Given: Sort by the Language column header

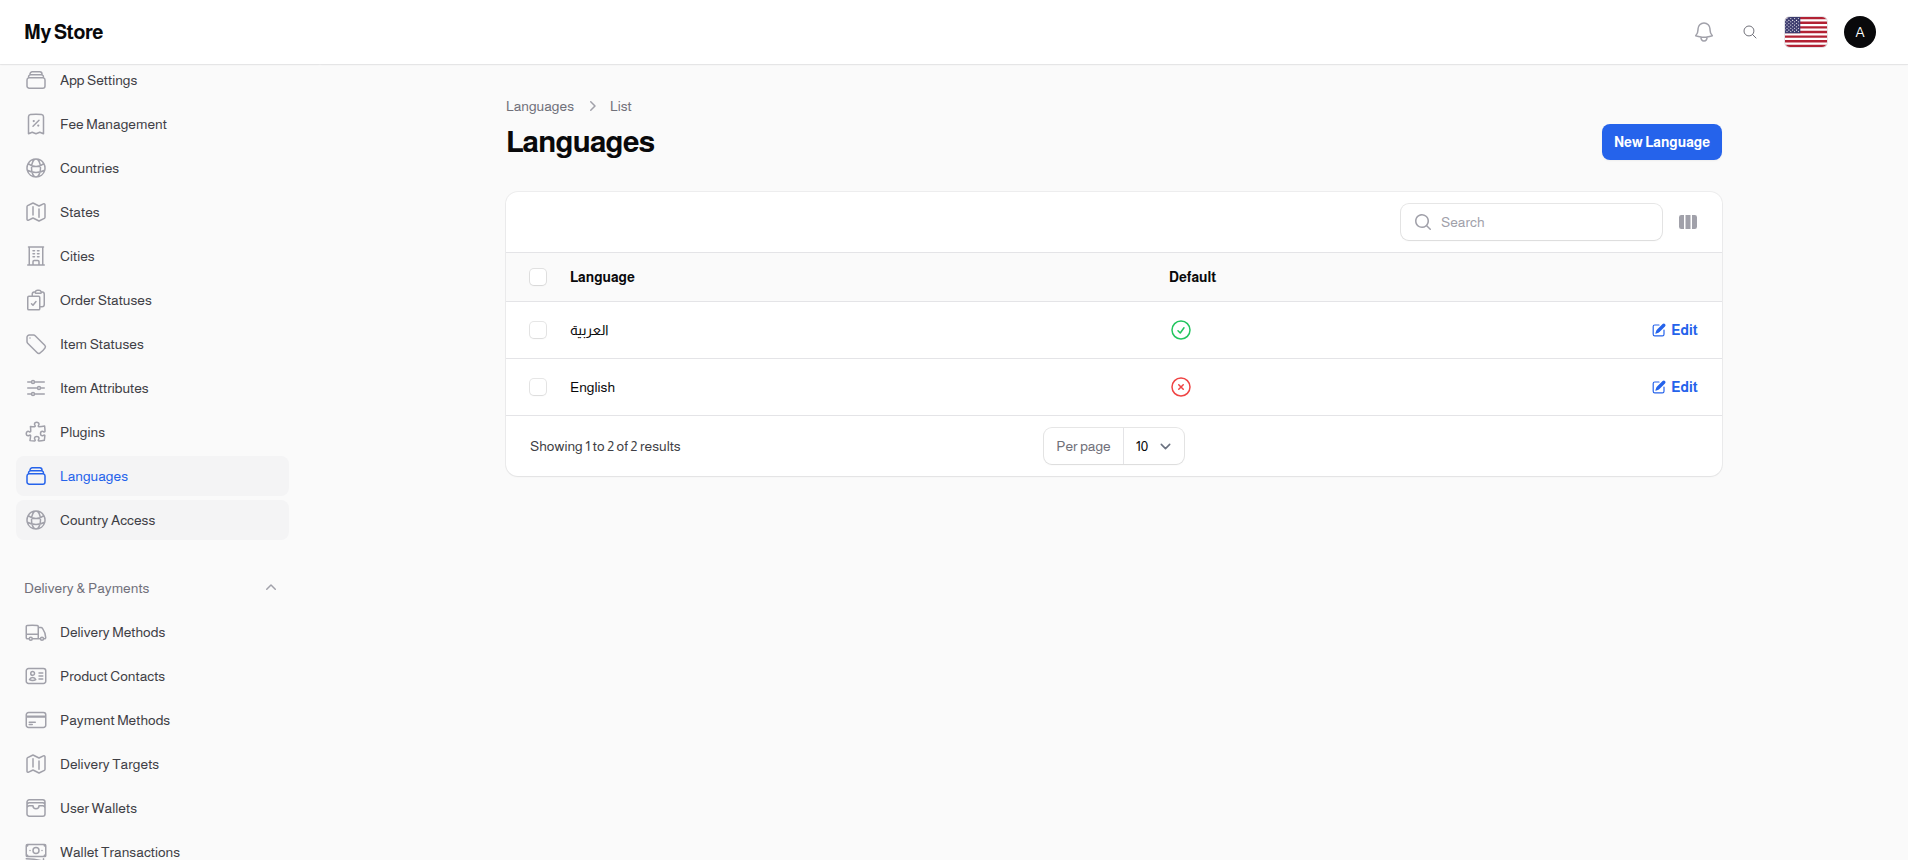Looking at the screenshot, I should pos(602,277).
